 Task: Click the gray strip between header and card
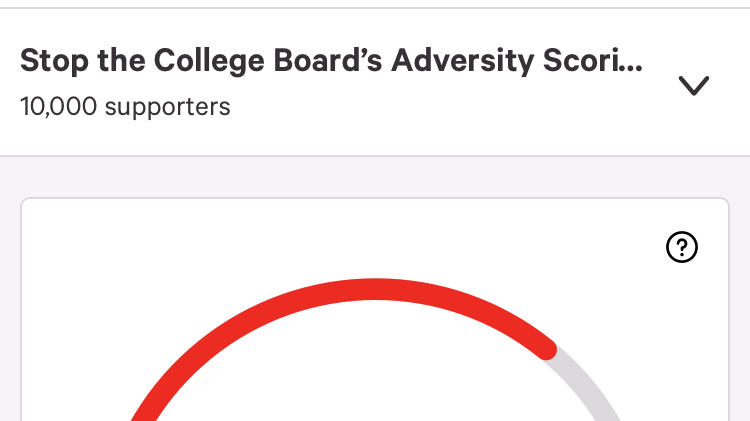(375, 177)
